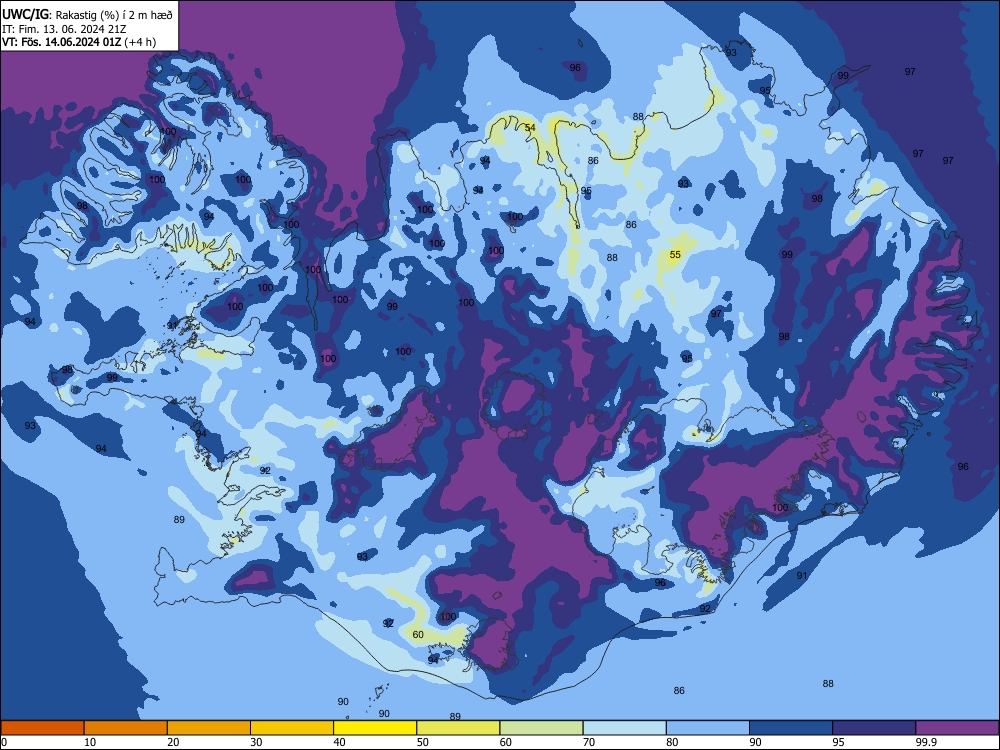
Task: Click the '54' humidity value on the map
Action: click(530, 128)
